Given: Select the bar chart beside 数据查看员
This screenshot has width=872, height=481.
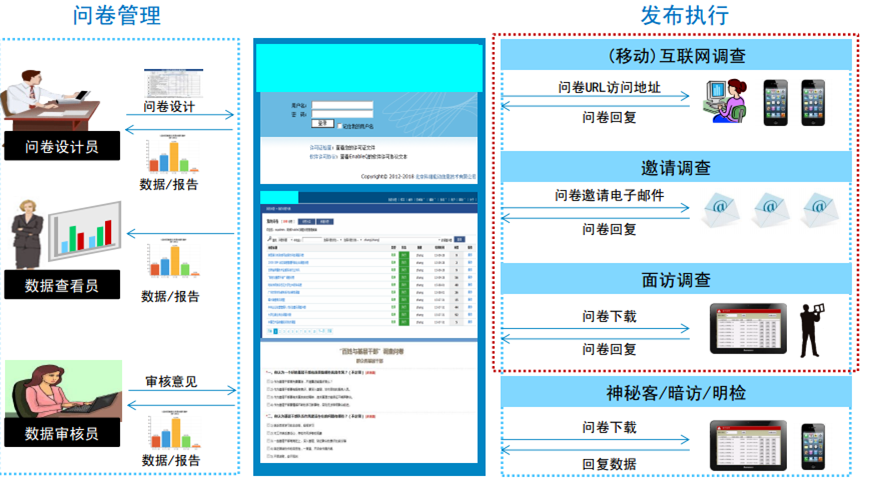Looking at the screenshot, I should tap(174, 257).
